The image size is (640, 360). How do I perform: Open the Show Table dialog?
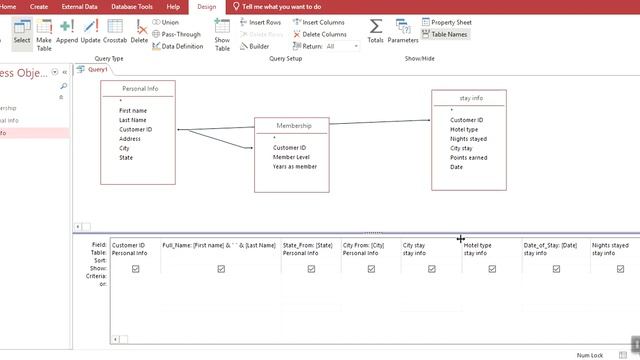[222, 35]
